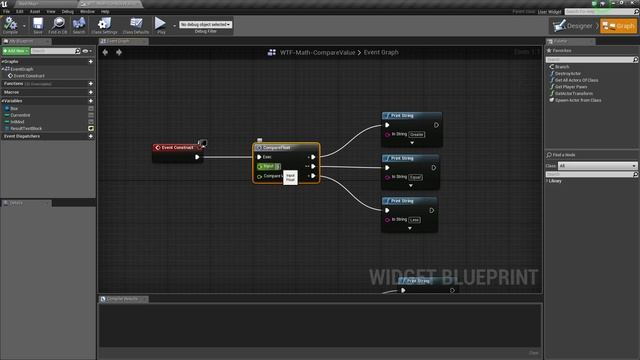The image size is (640, 360).
Task: Click exec output pin of Greater Print String
Action: [436, 125]
